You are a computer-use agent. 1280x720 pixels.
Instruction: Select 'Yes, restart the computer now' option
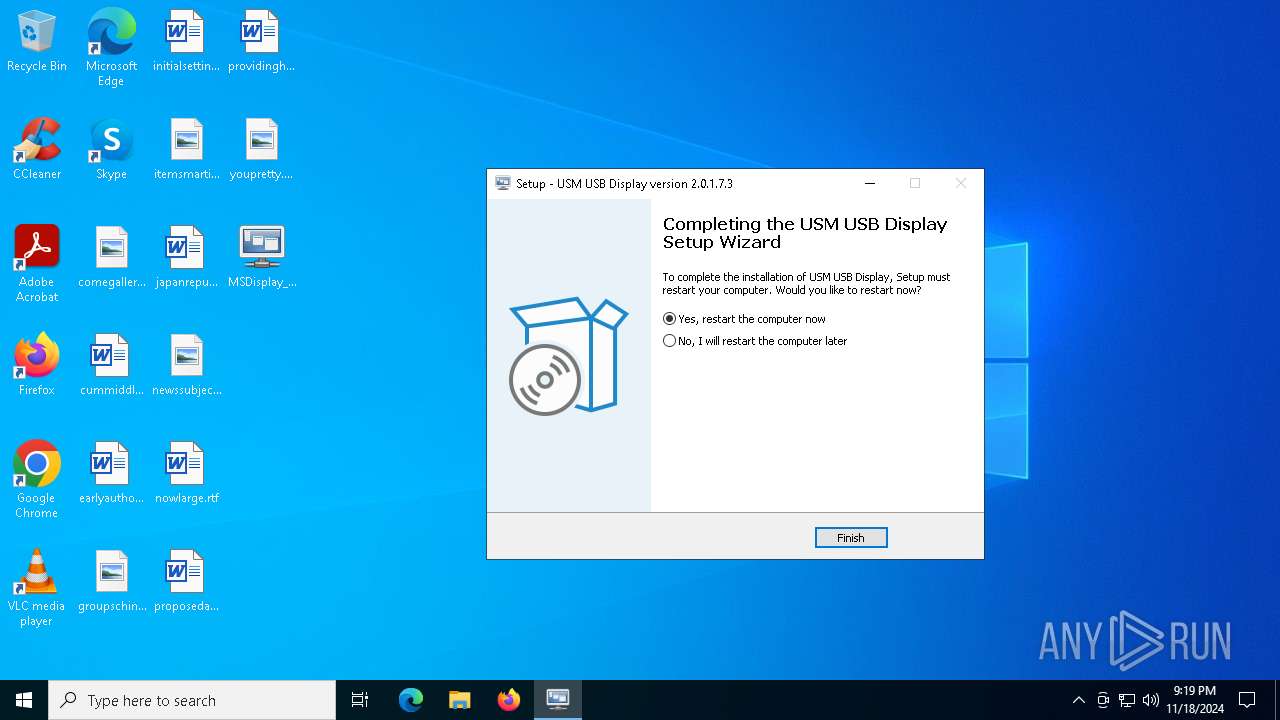[744, 319]
